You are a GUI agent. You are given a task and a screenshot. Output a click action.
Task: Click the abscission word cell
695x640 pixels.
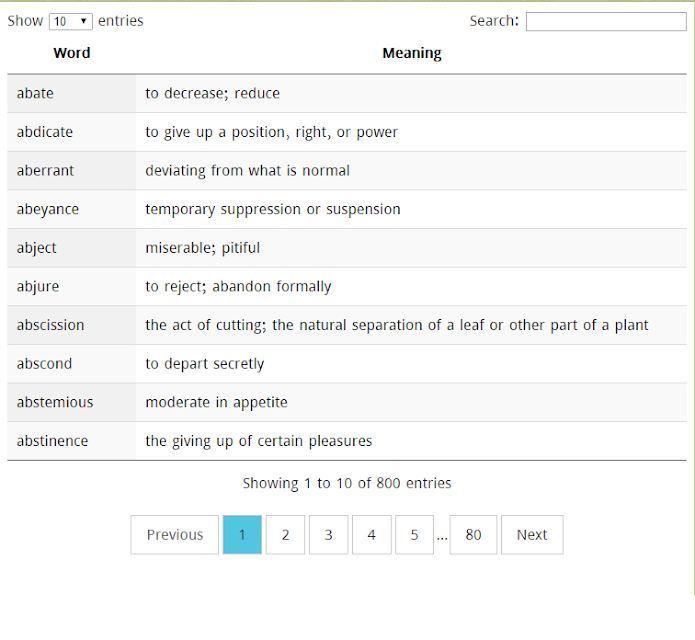click(72, 325)
